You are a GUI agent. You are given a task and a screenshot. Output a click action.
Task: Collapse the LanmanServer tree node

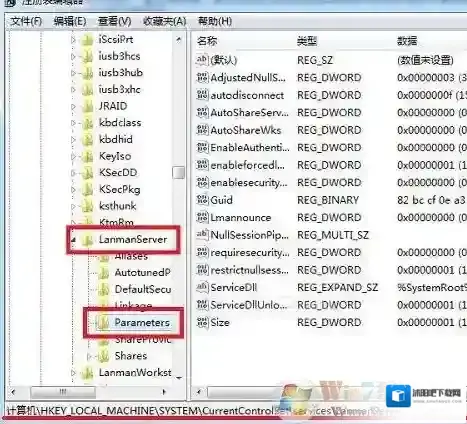pos(74,240)
